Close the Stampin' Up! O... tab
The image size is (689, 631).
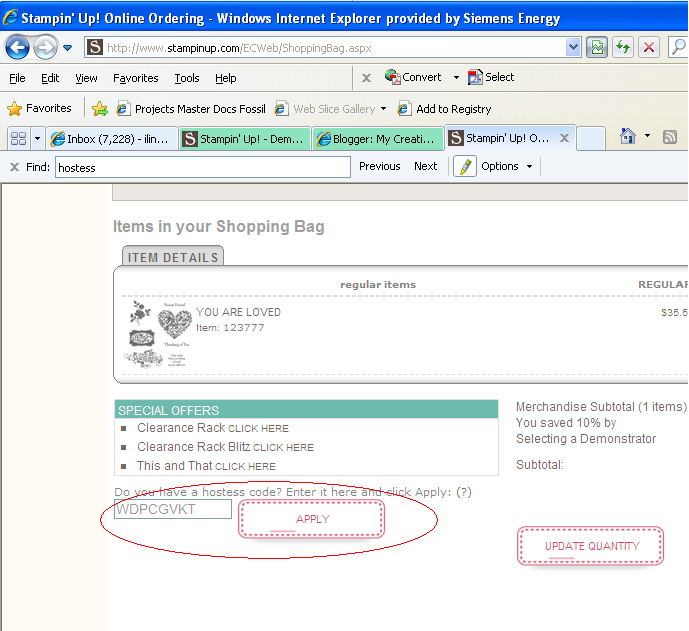(x=565, y=138)
